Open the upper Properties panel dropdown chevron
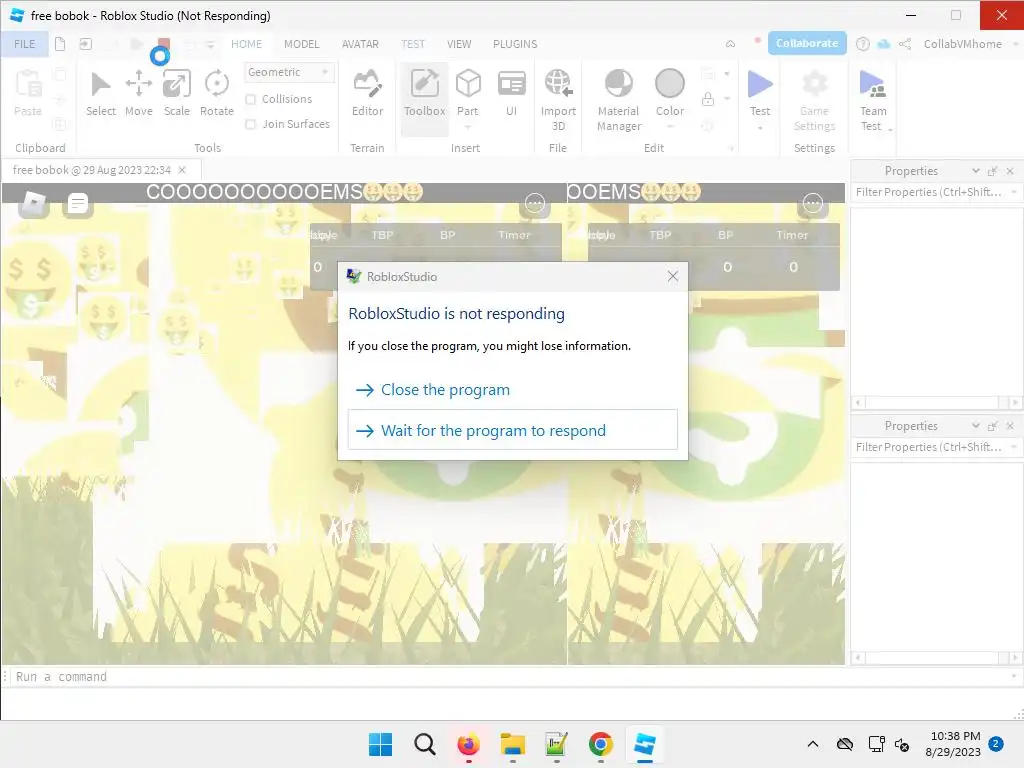 pyautogui.click(x=976, y=170)
